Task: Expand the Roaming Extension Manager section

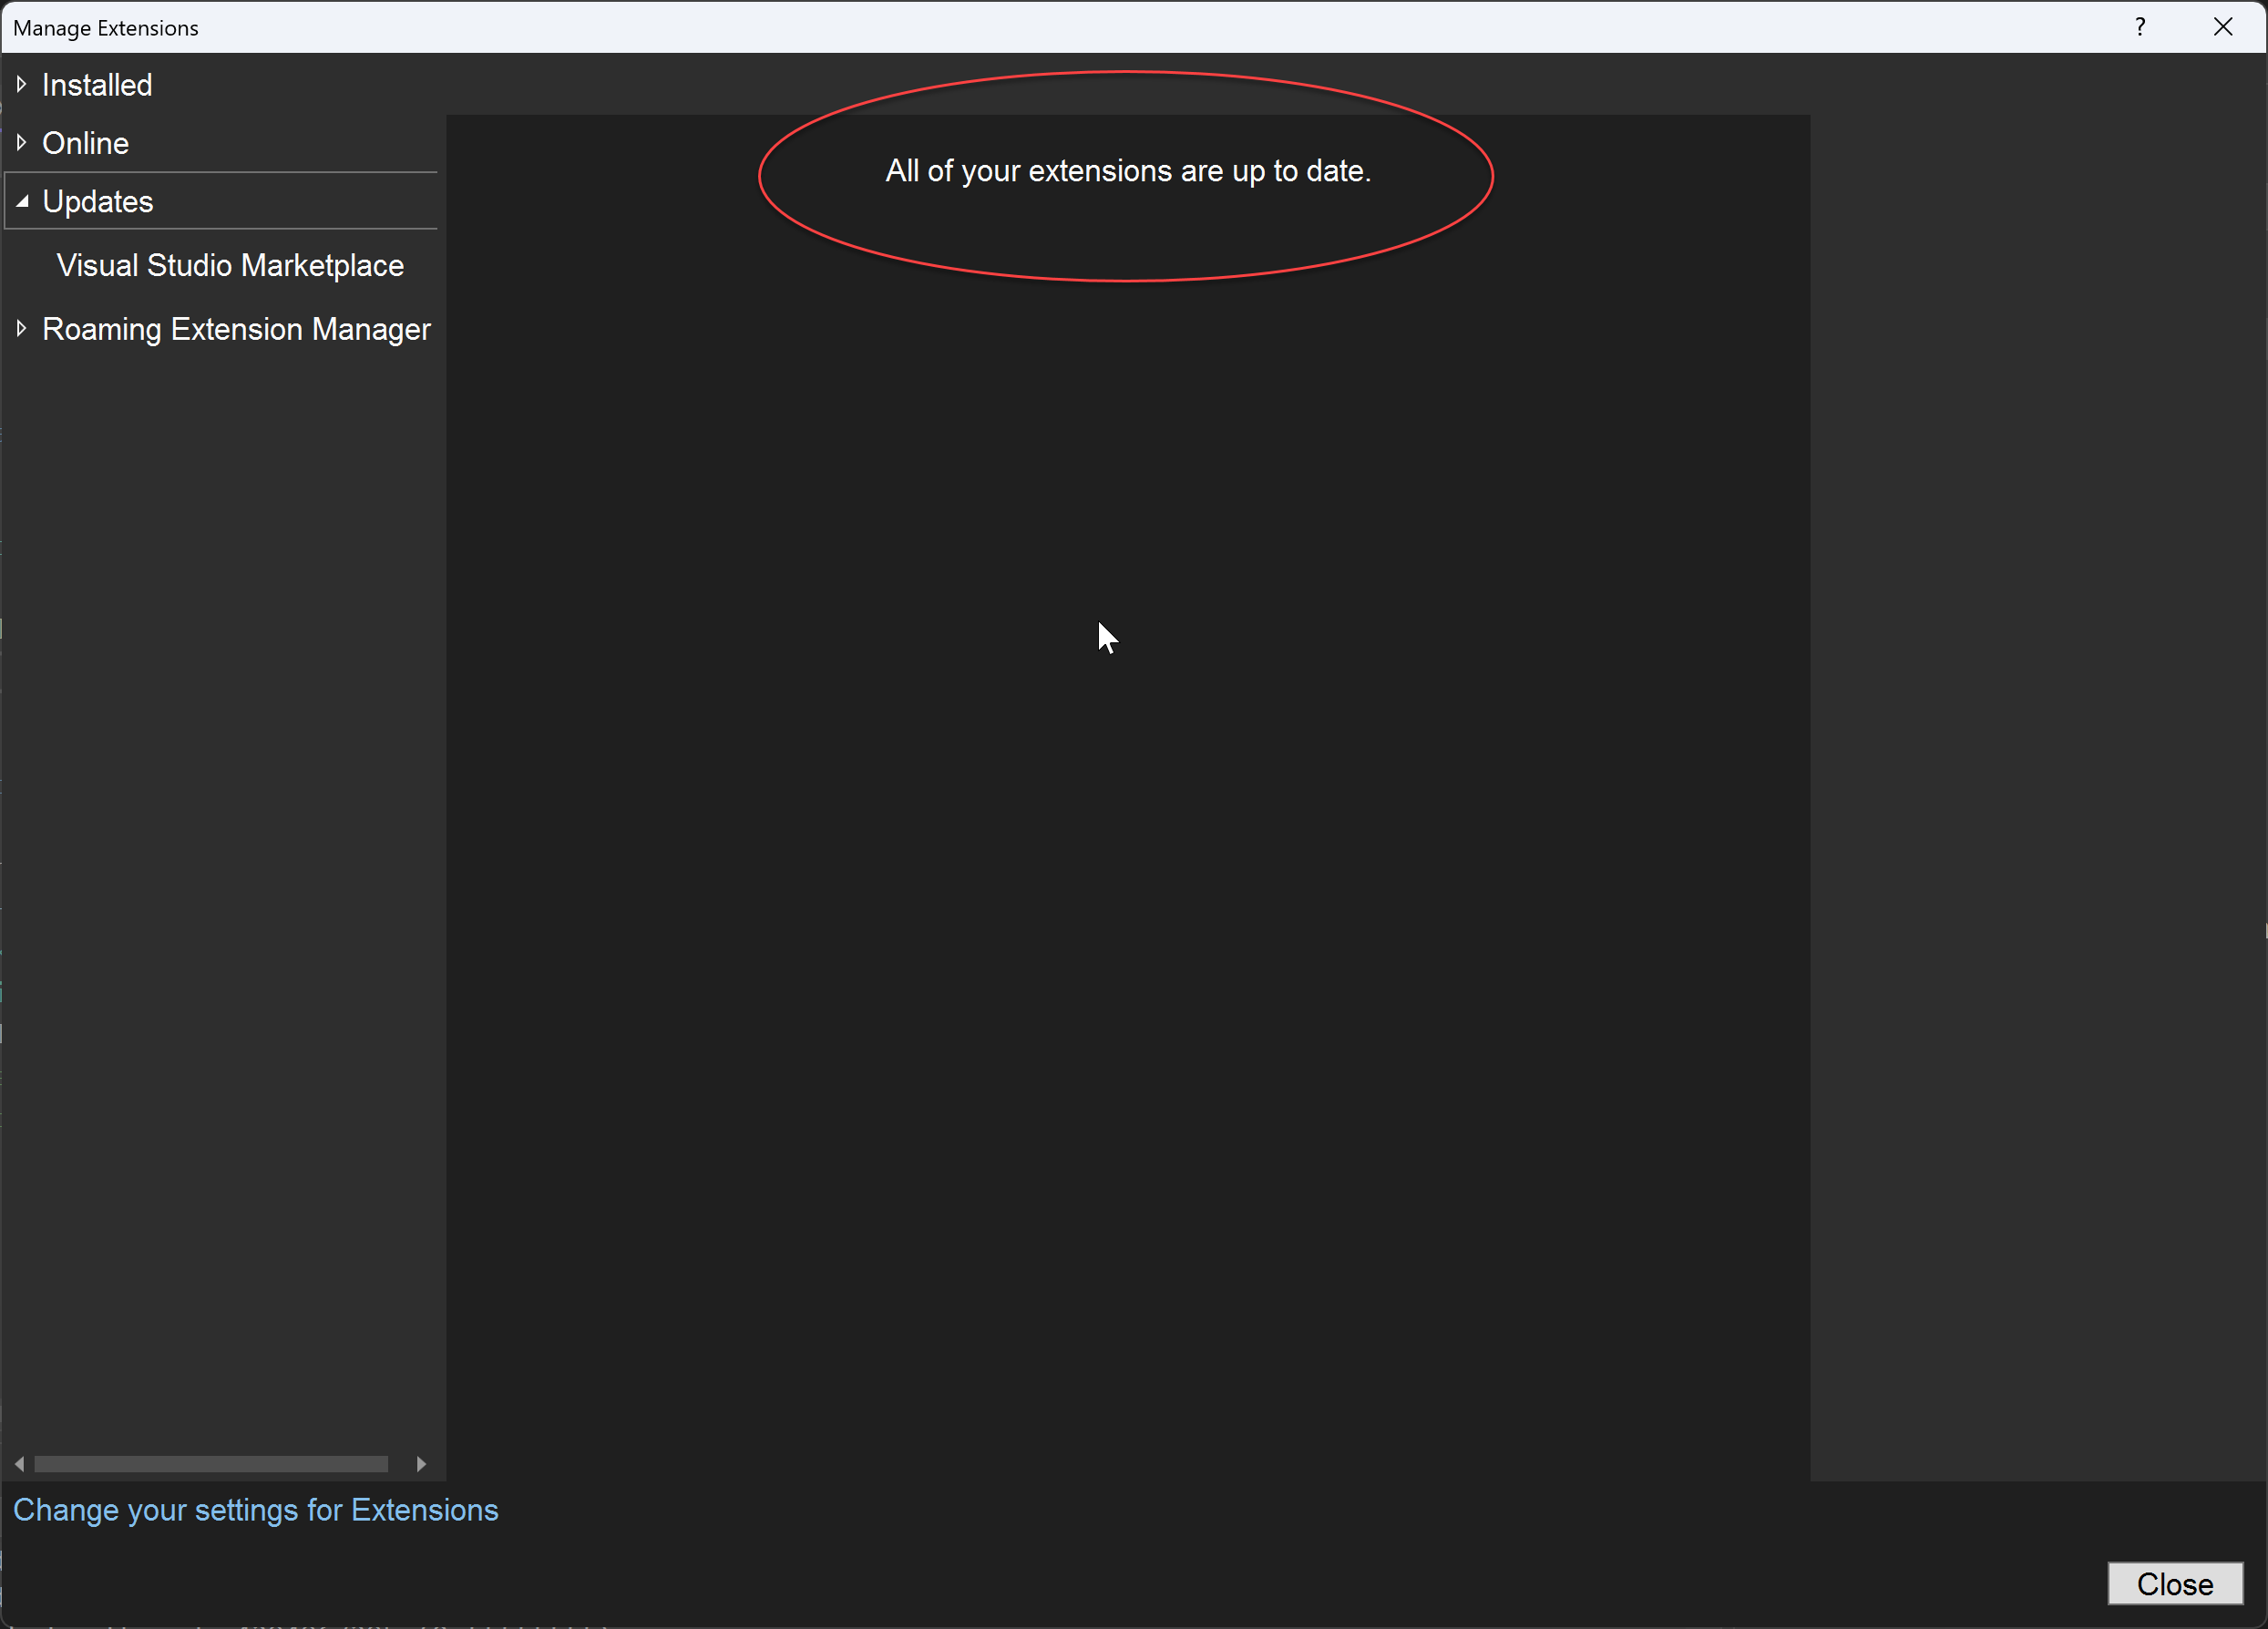Action: pos(22,329)
